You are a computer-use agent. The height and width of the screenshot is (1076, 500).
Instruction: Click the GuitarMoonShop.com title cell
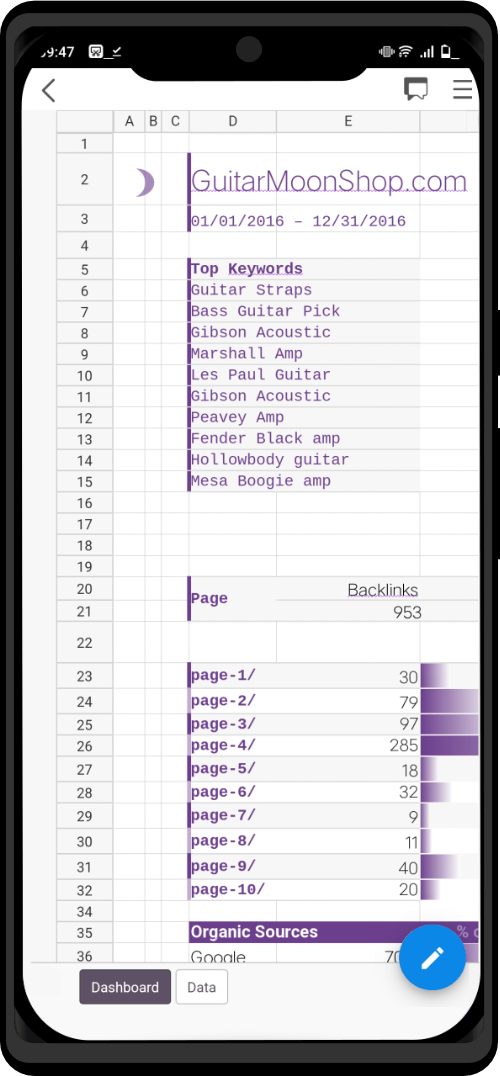(x=329, y=180)
